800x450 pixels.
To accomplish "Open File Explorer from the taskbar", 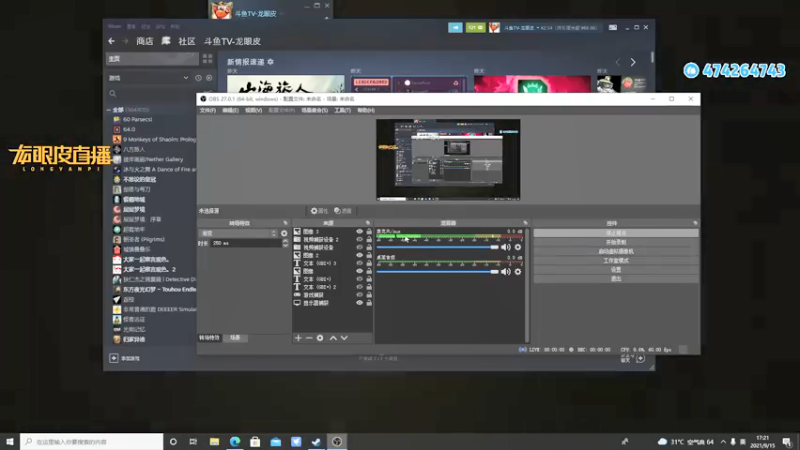I will pyautogui.click(x=214, y=441).
